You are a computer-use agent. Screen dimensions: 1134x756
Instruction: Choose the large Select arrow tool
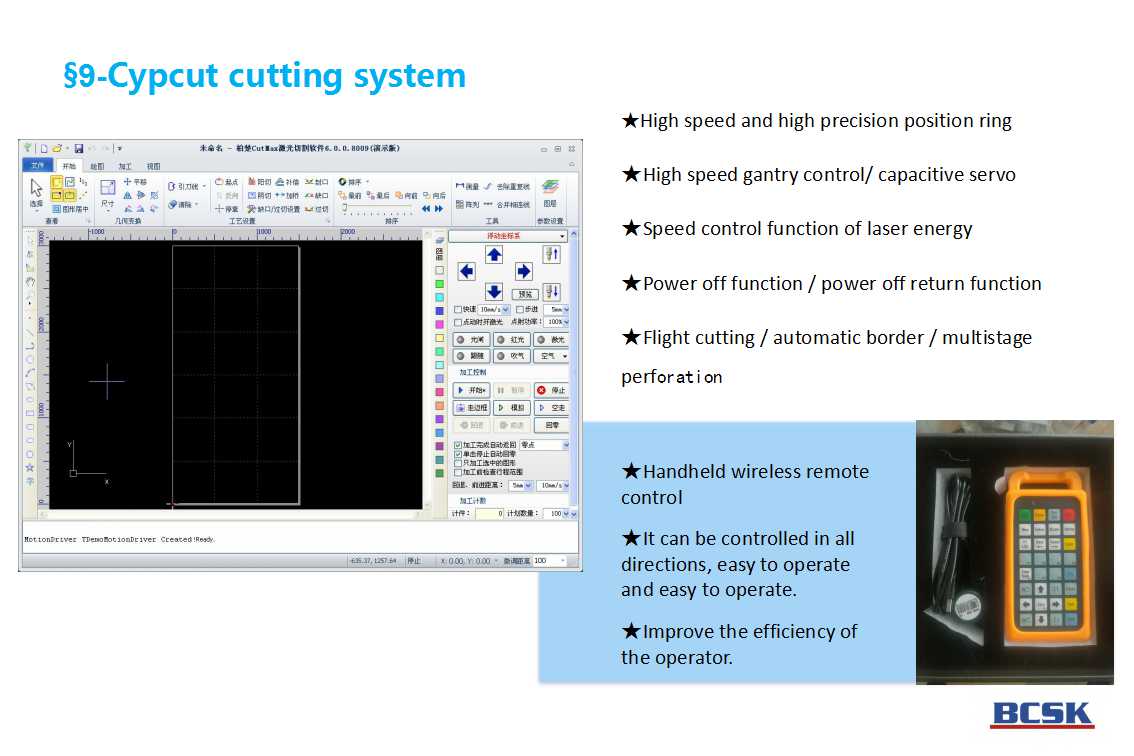point(36,190)
